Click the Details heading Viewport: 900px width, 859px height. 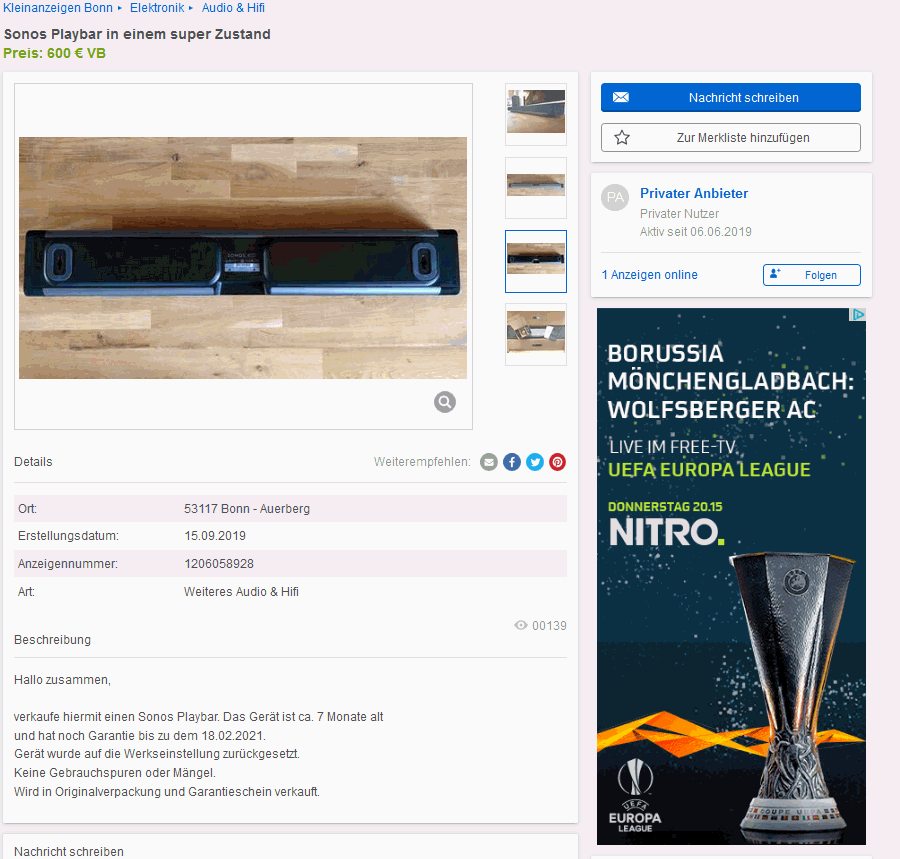click(x=33, y=462)
